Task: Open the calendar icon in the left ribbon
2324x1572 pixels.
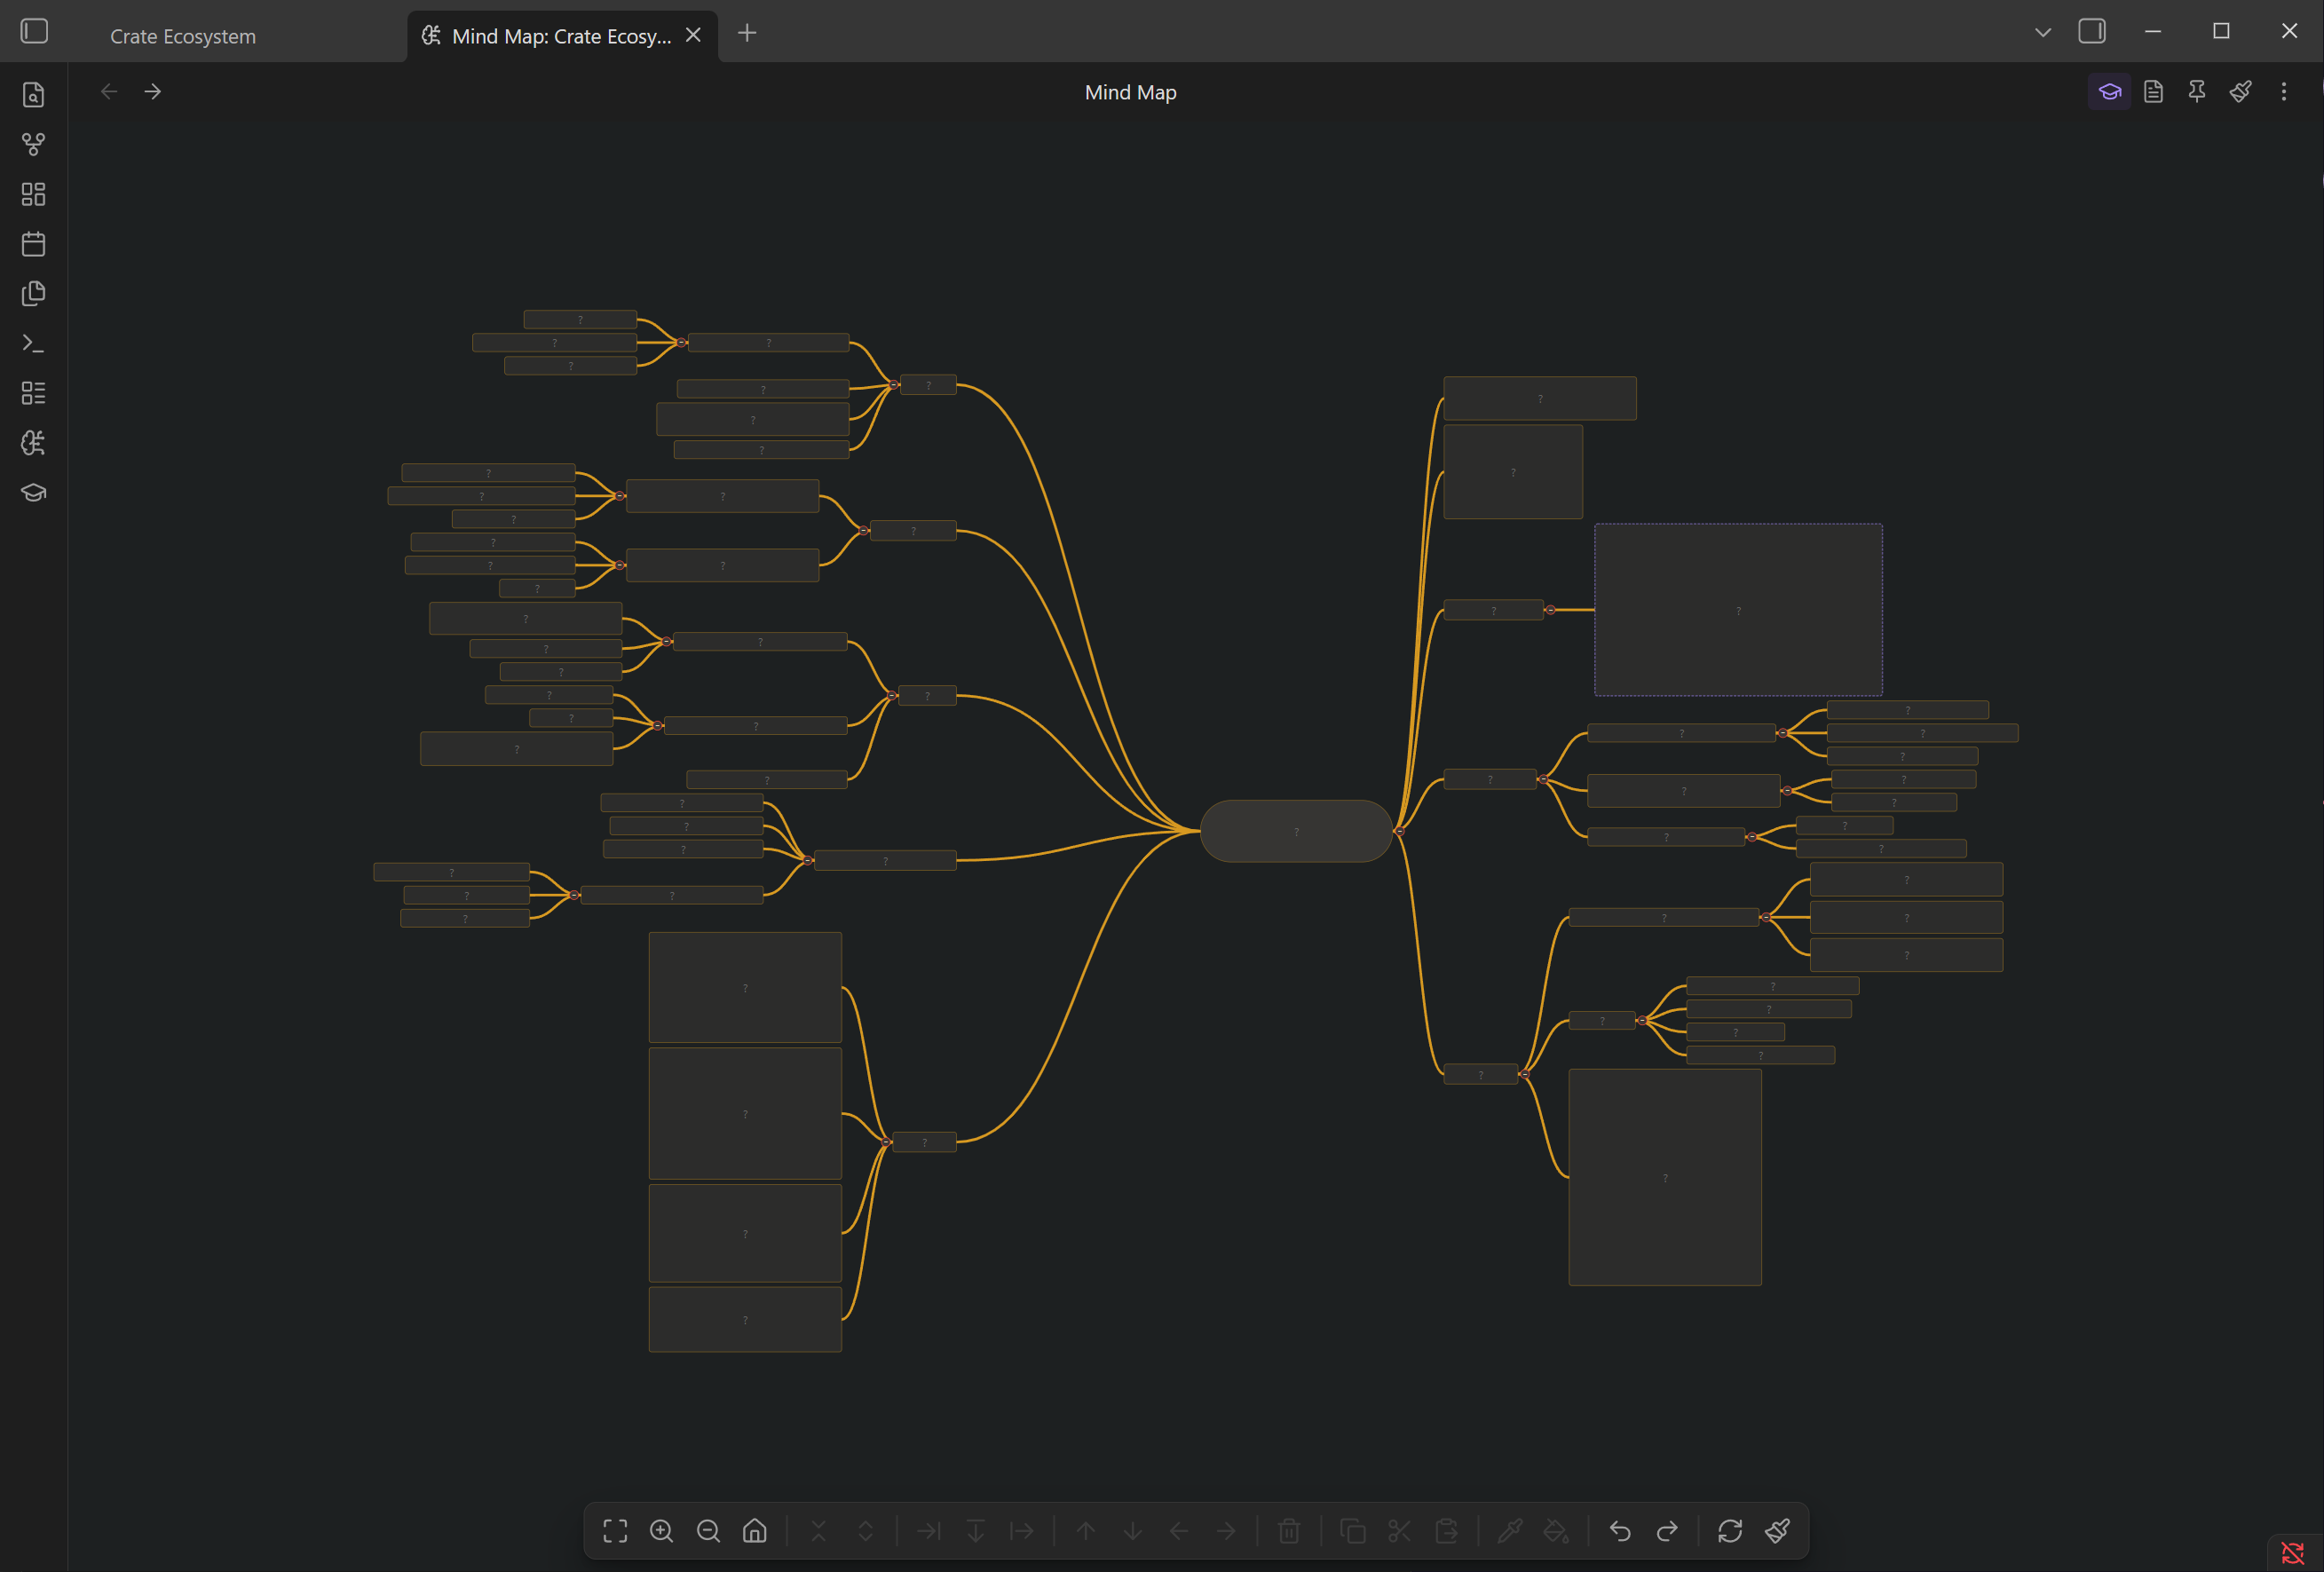Action: point(33,243)
